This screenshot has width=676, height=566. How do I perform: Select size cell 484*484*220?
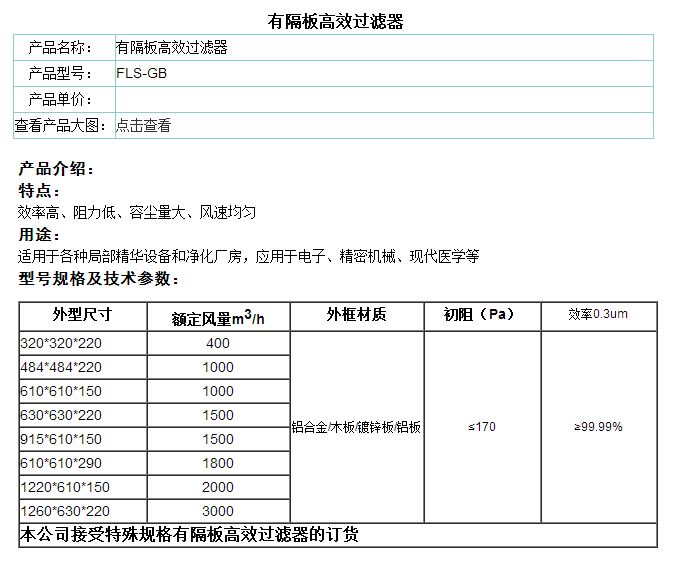[x=61, y=367]
